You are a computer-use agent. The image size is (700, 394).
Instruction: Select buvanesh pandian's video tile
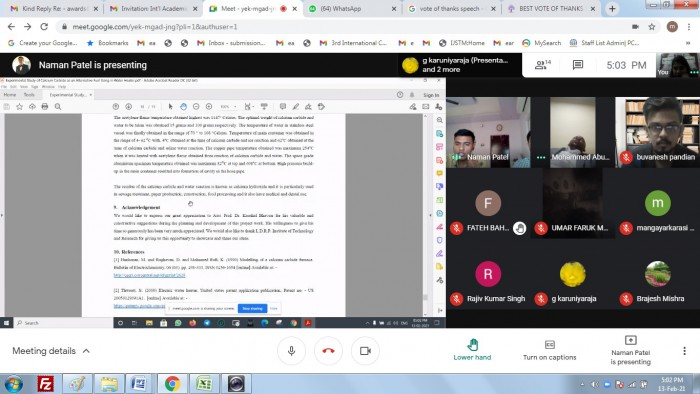pos(658,132)
